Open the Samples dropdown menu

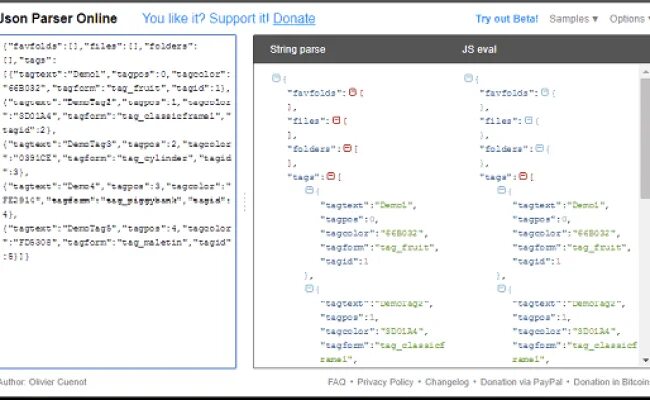pyautogui.click(x=574, y=18)
